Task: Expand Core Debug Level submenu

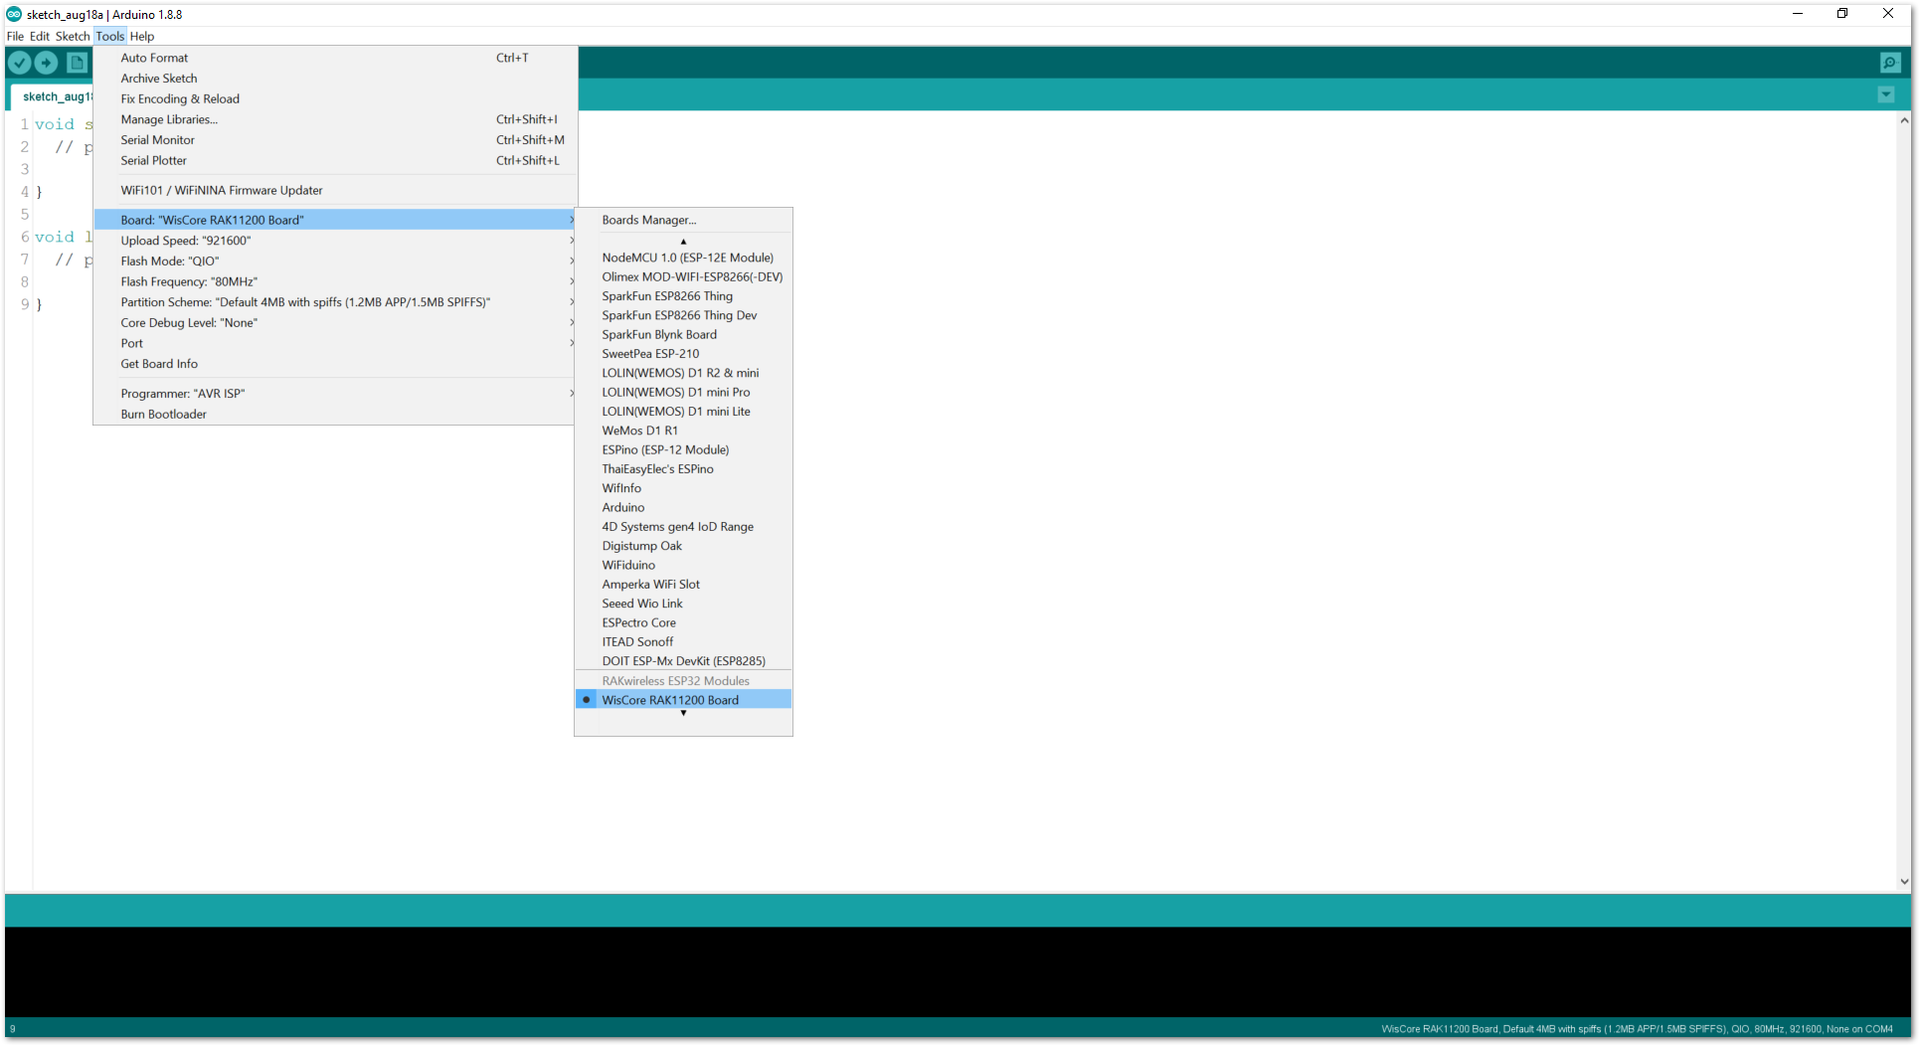Action: point(335,322)
